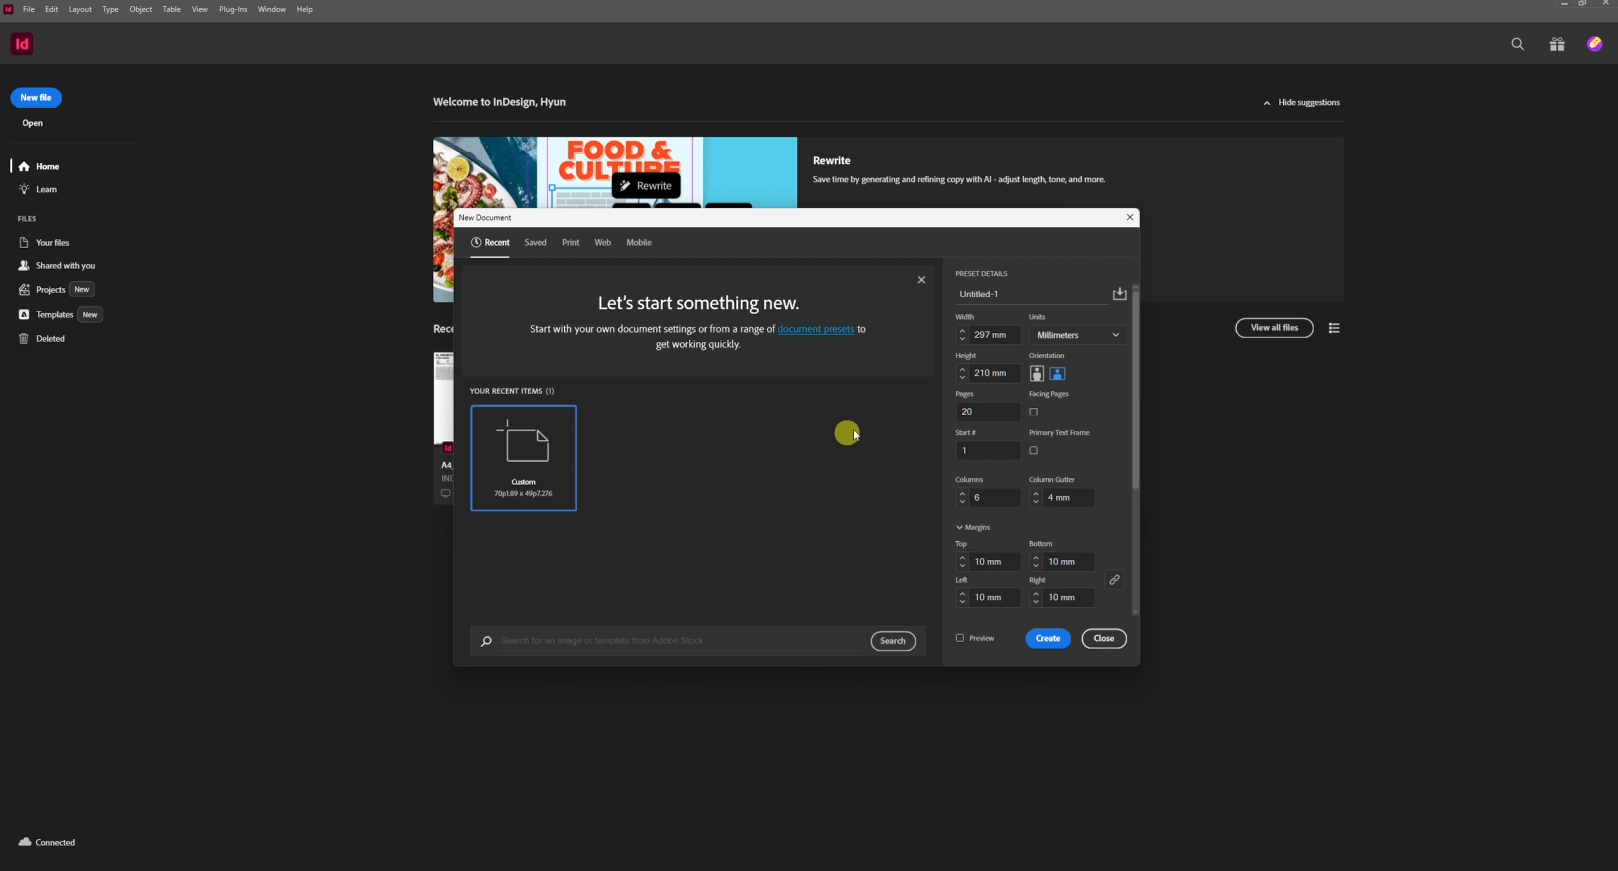The height and width of the screenshot is (871, 1618).
Task: Click the Start # input field
Action: coord(988,451)
